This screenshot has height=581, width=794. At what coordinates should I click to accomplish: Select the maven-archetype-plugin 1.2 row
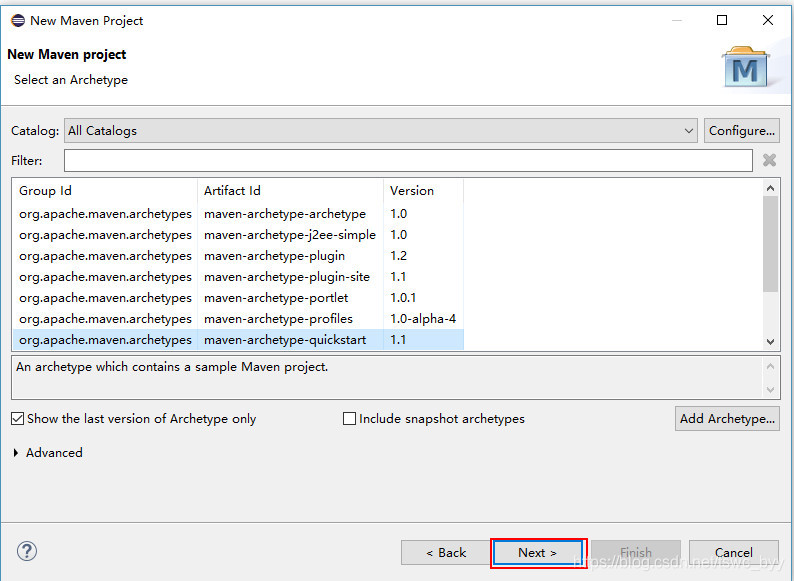[x=238, y=256]
